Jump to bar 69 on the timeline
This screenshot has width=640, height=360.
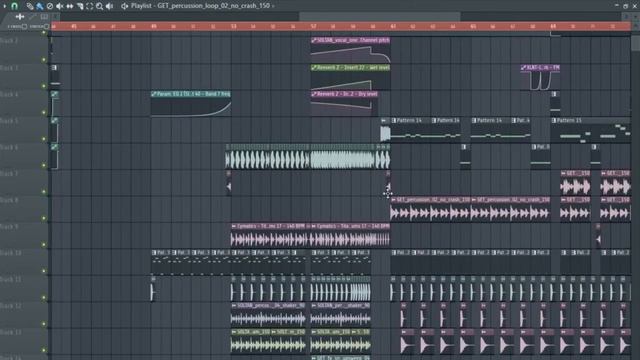(x=553, y=27)
